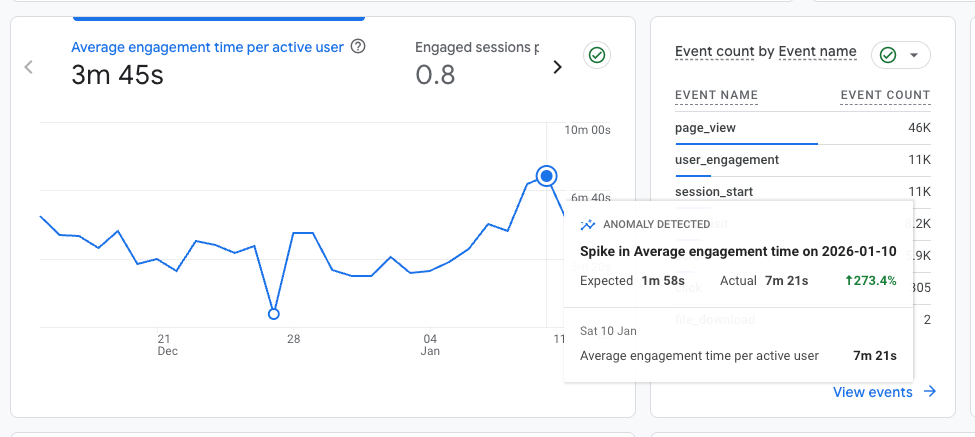Click the help icon beside Average engagement time

(x=358, y=46)
